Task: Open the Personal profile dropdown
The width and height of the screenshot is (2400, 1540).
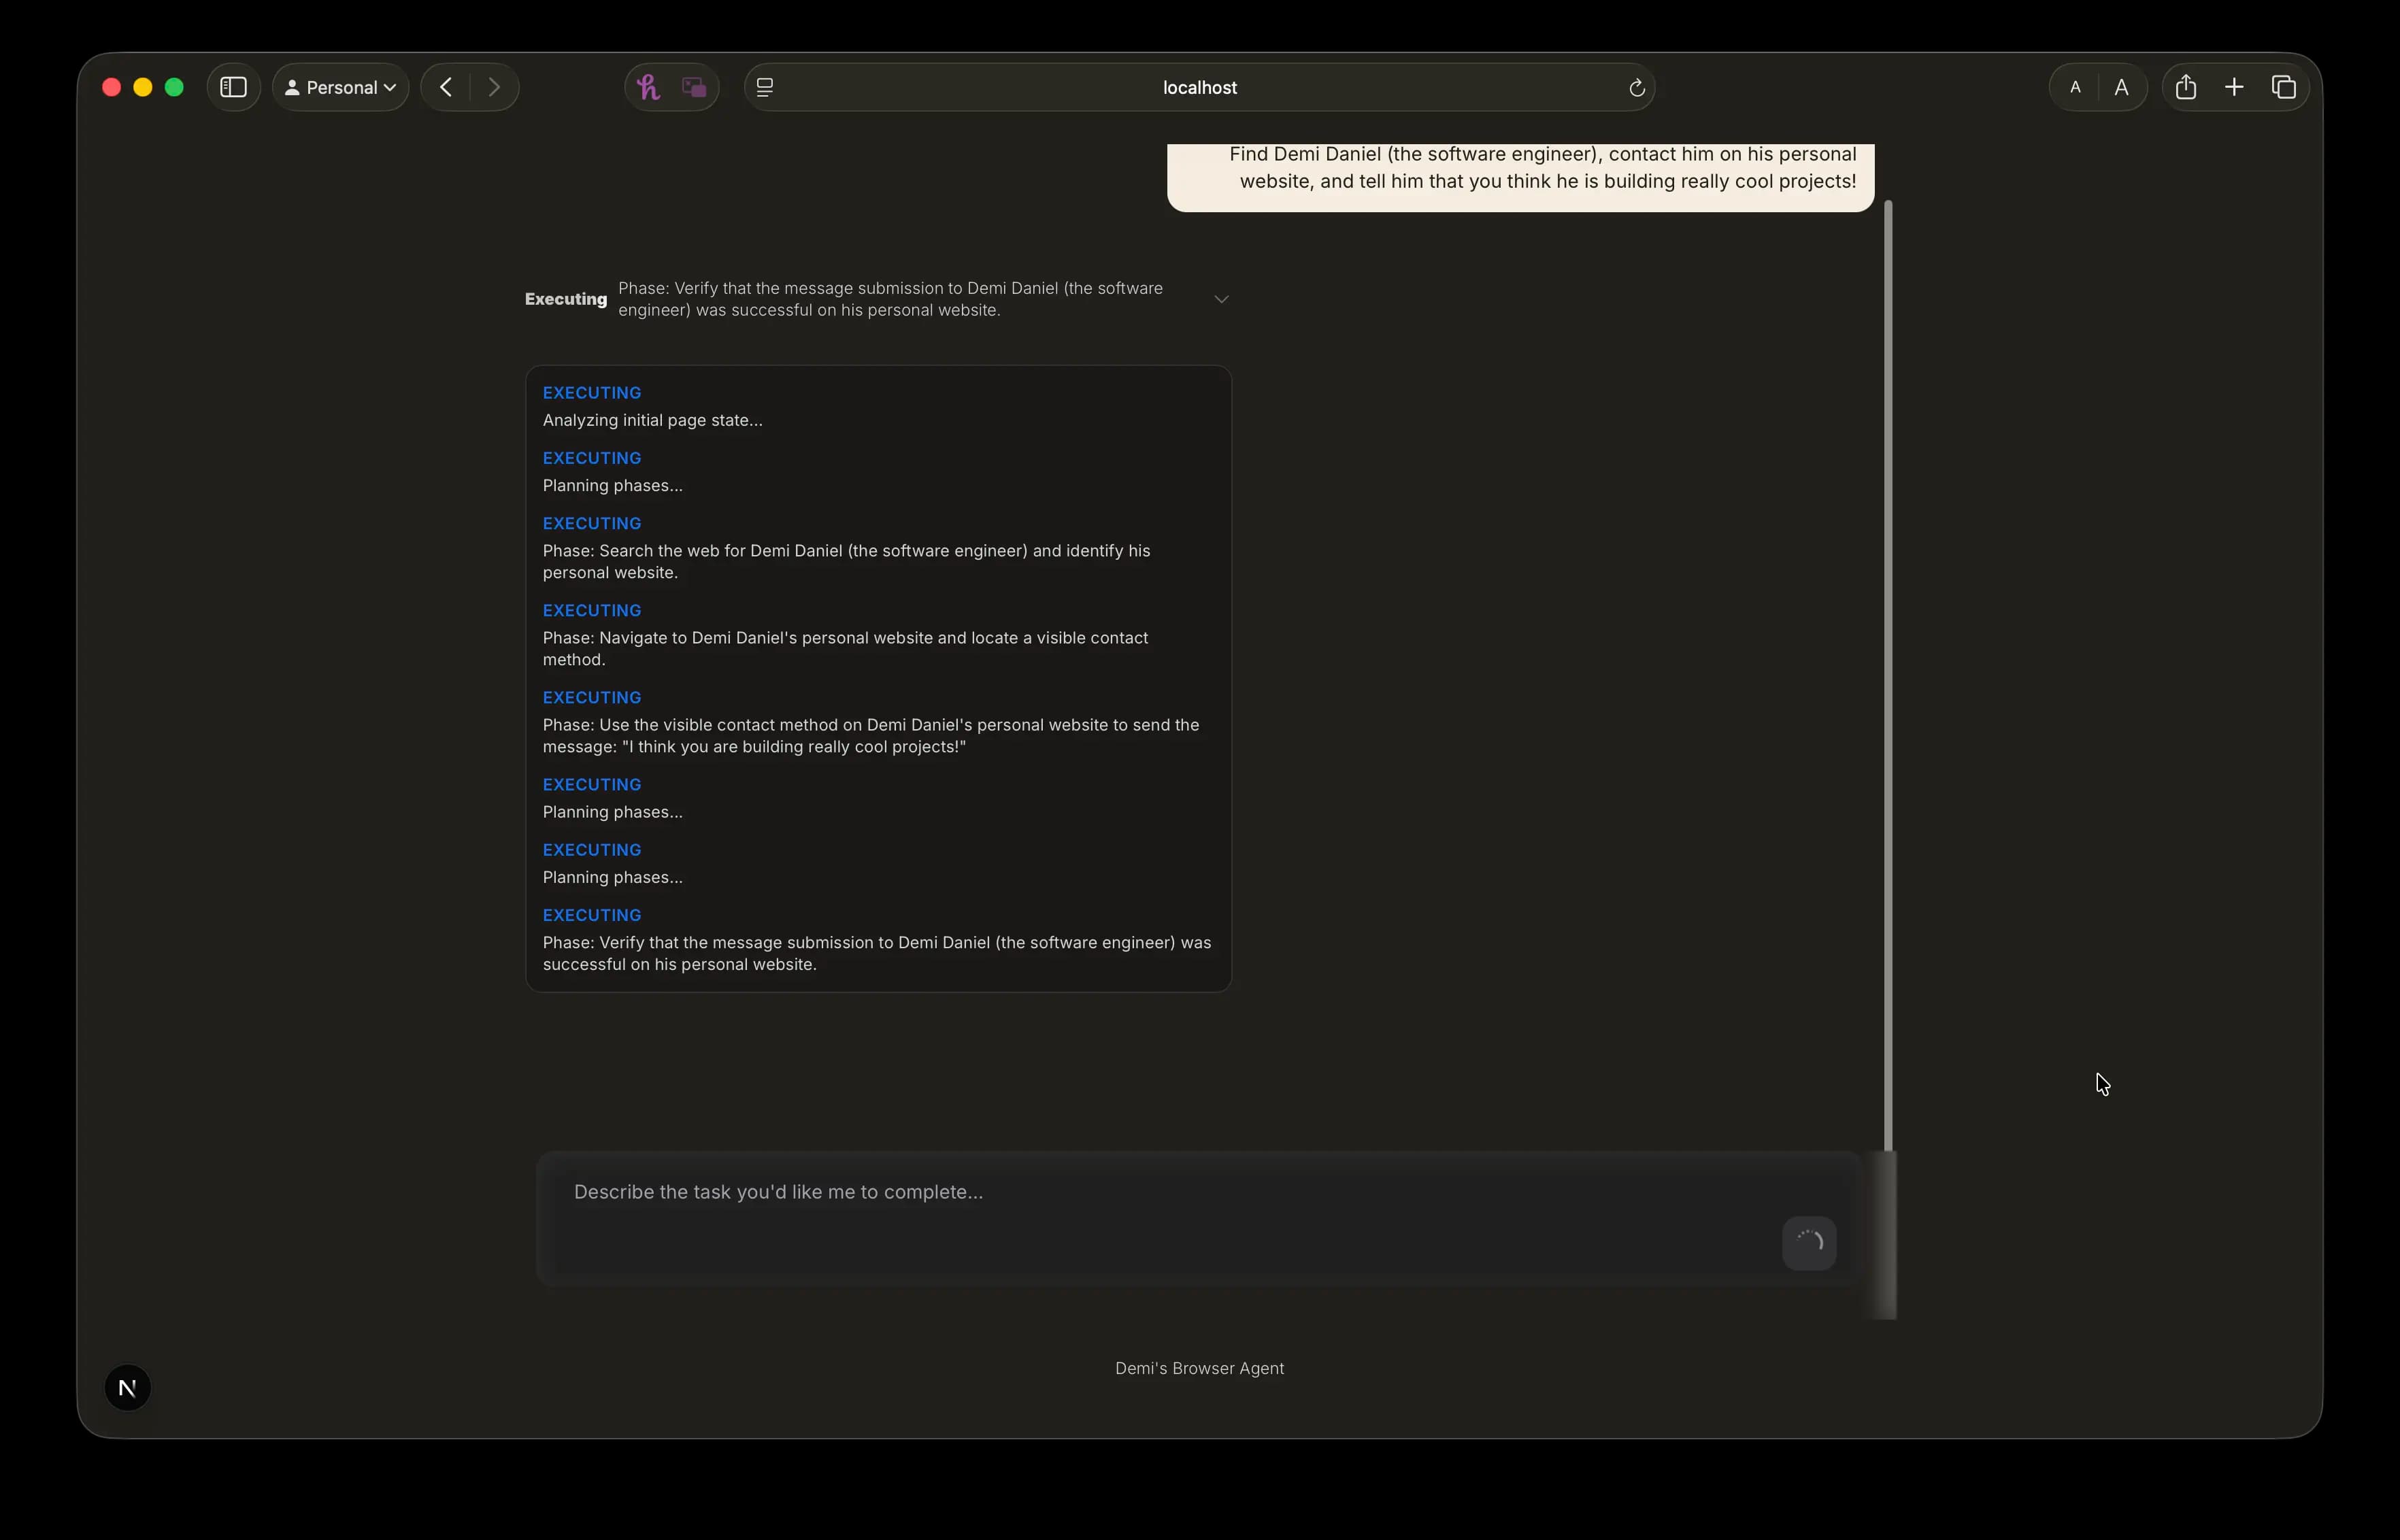Action: [340, 87]
